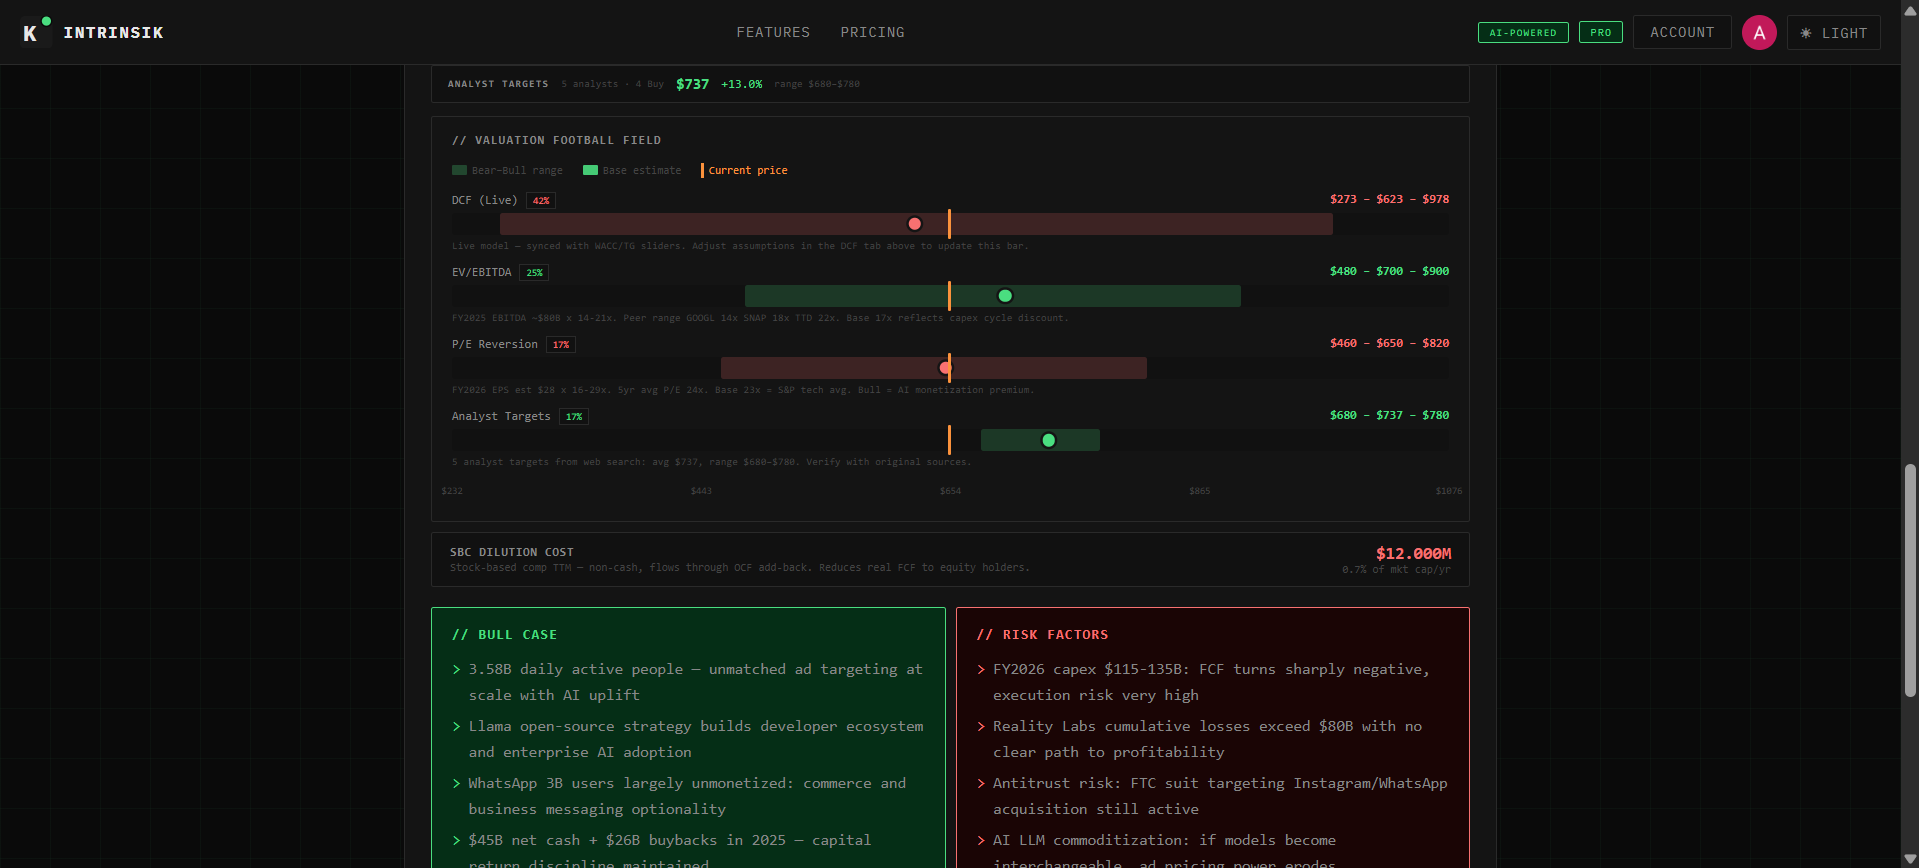Click the $865 axis tick label
The image size is (1919, 868).
[1199, 491]
